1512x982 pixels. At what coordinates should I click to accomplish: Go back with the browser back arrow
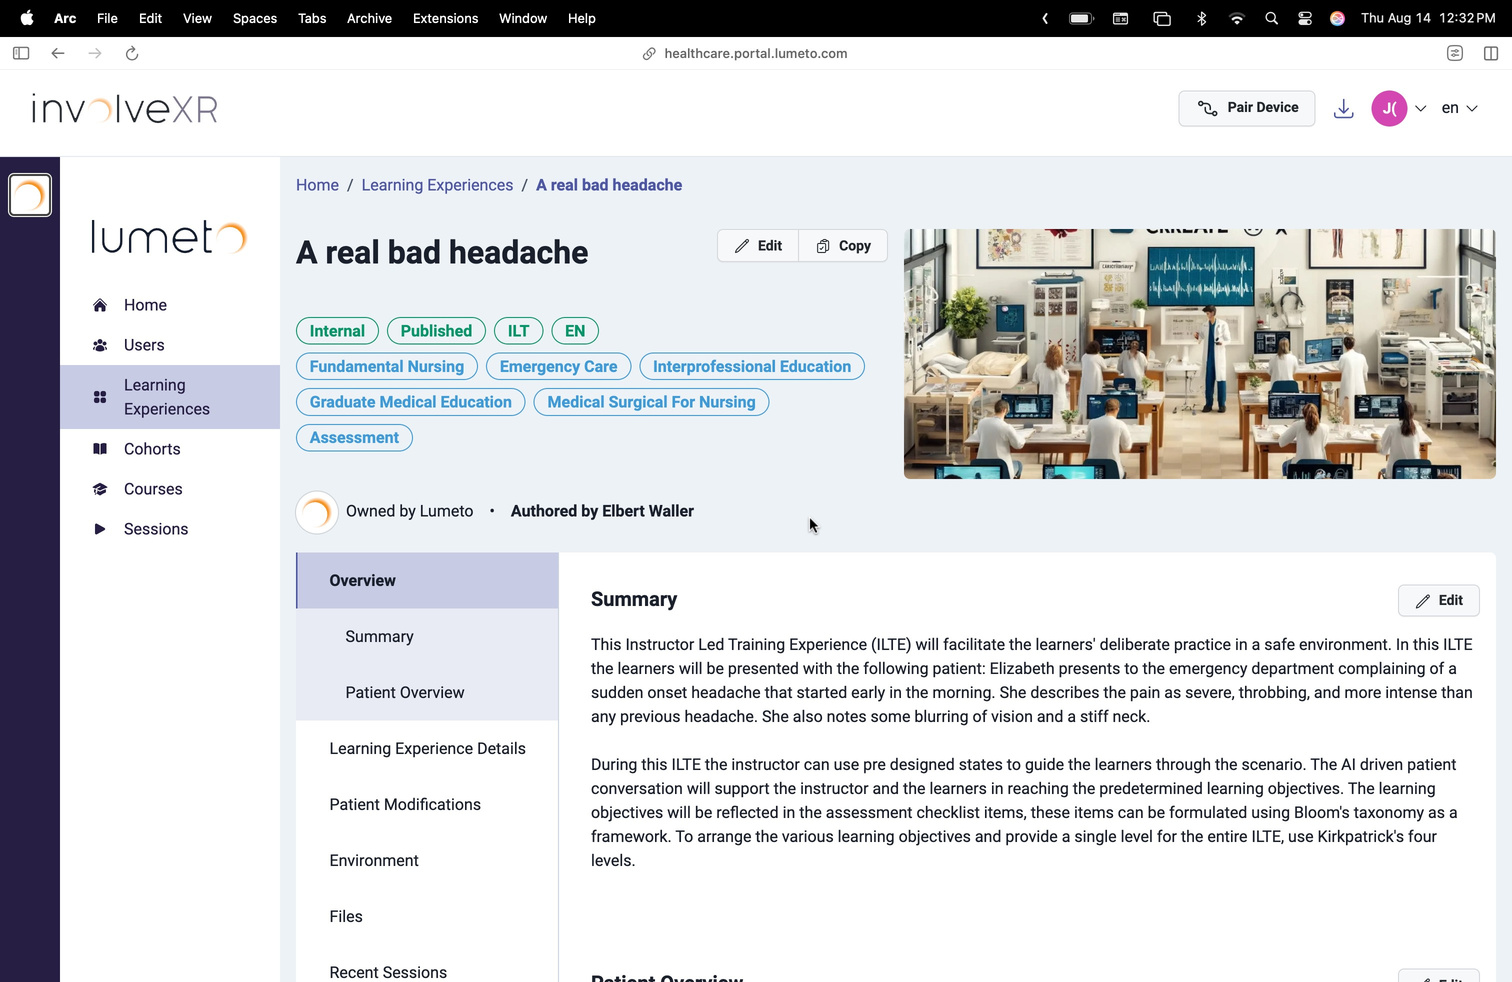(58, 53)
